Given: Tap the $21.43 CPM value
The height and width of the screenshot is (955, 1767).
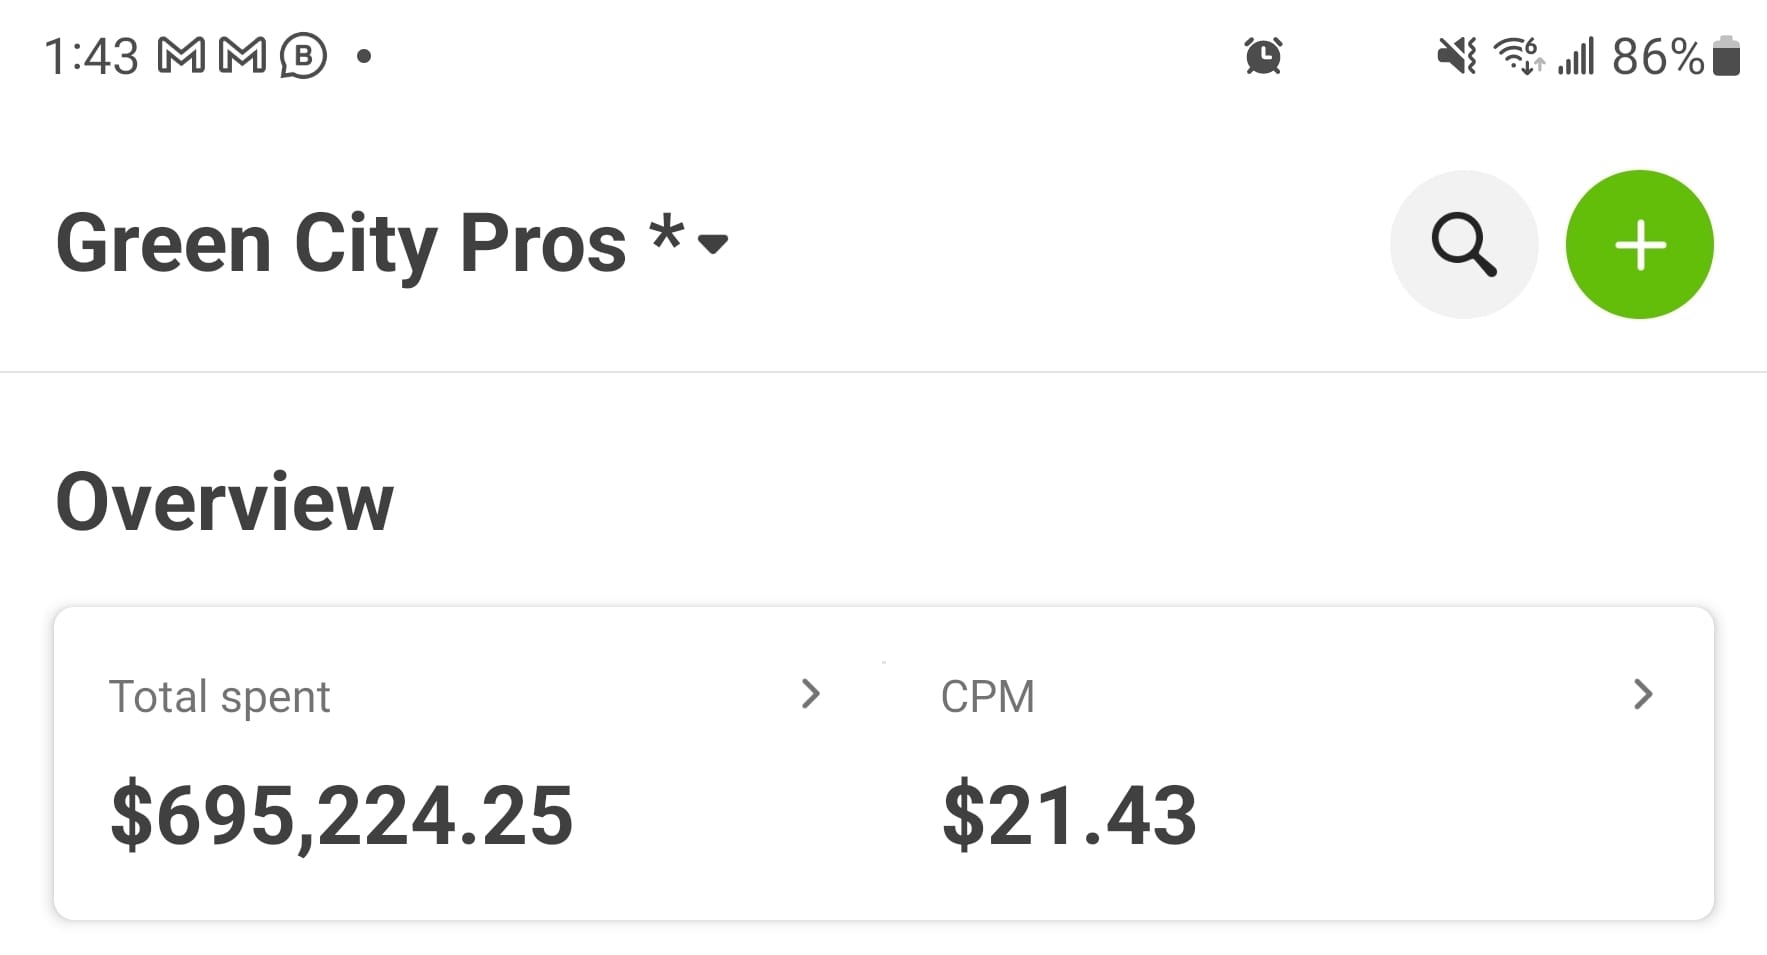Looking at the screenshot, I should point(1069,816).
